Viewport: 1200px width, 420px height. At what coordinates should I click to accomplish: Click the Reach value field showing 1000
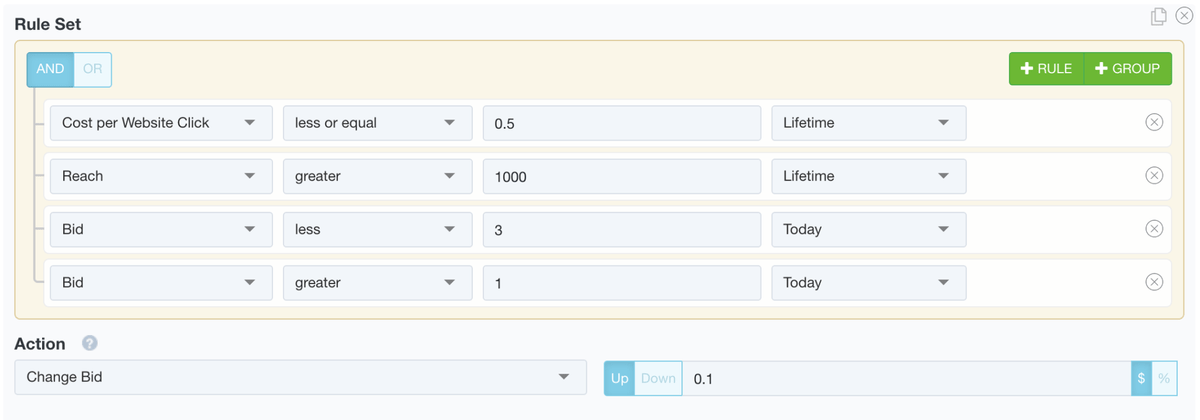622,176
